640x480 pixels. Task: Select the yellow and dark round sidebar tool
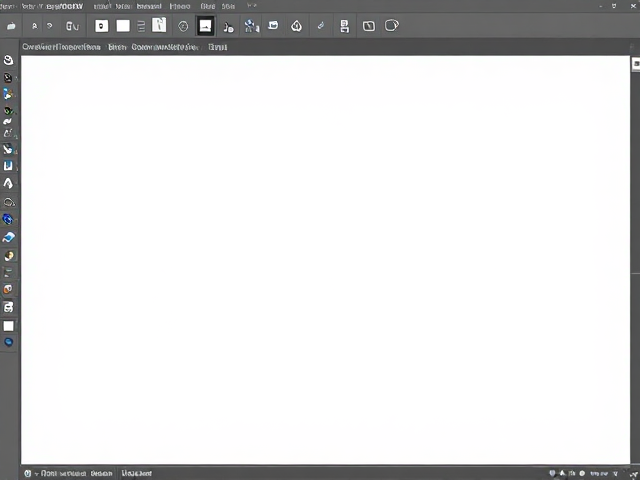point(9,256)
